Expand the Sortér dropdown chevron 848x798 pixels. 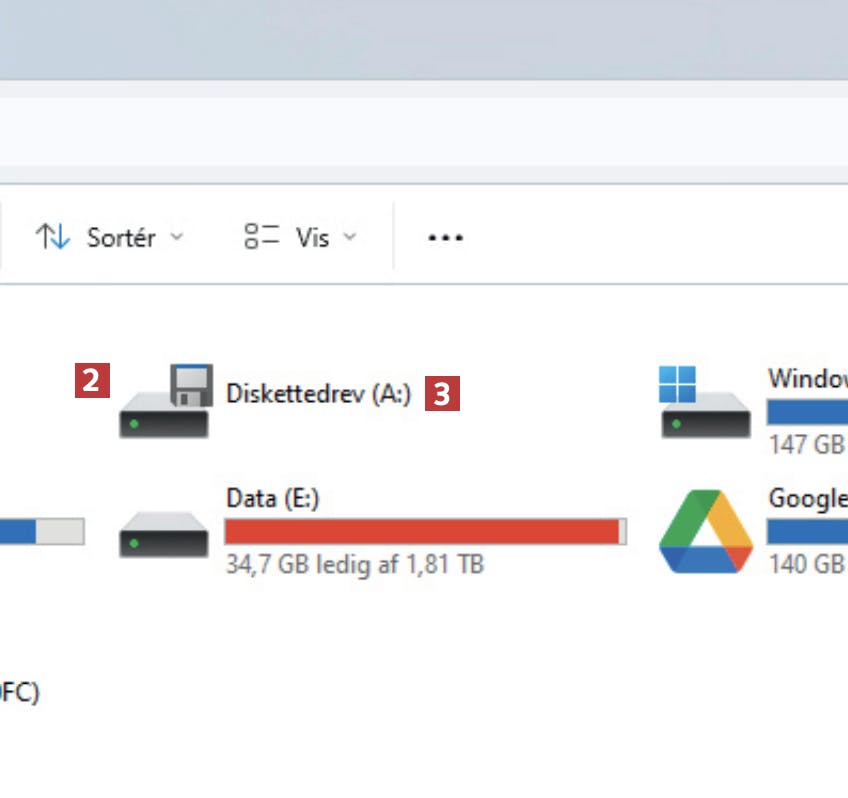click(x=177, y=237)
